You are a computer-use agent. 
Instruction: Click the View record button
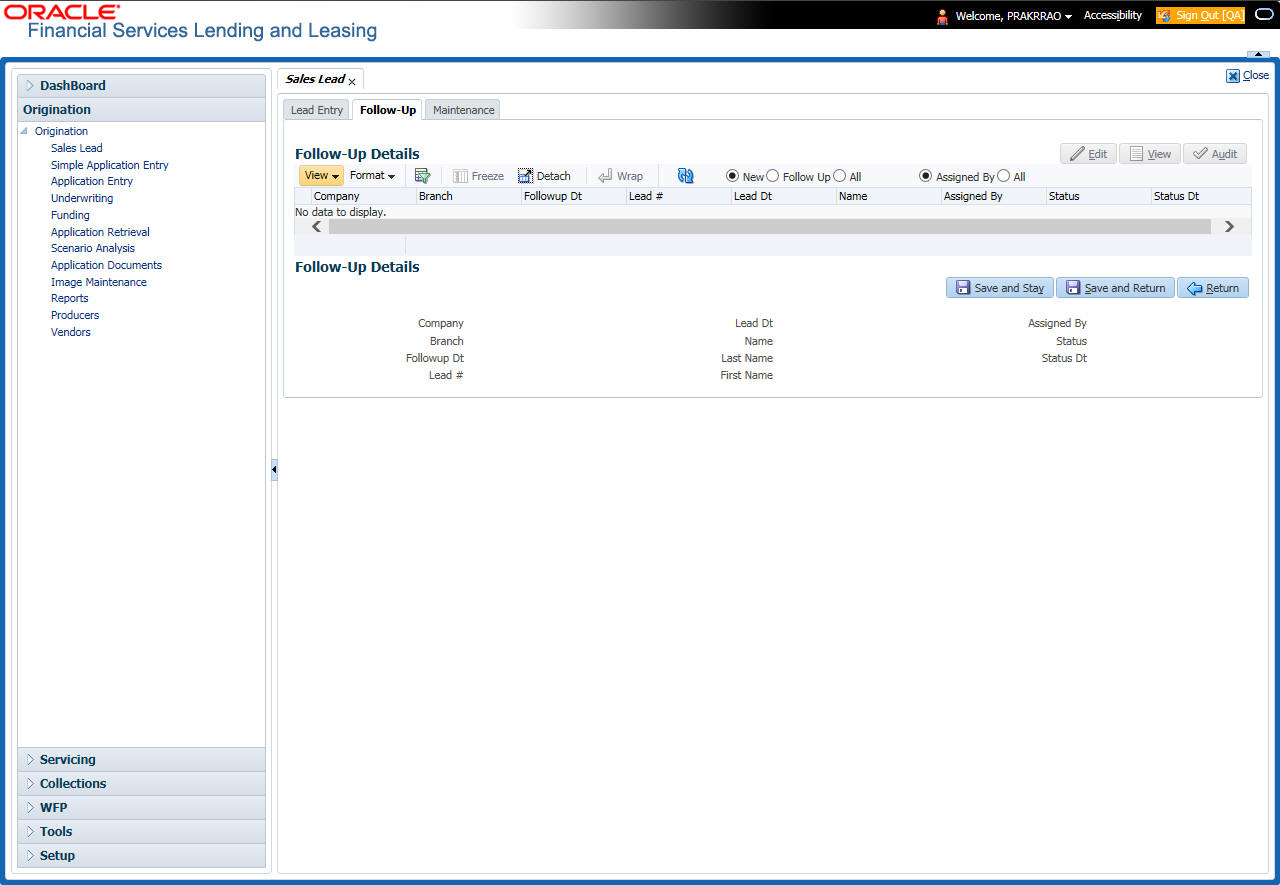(x=1150, y=154)
